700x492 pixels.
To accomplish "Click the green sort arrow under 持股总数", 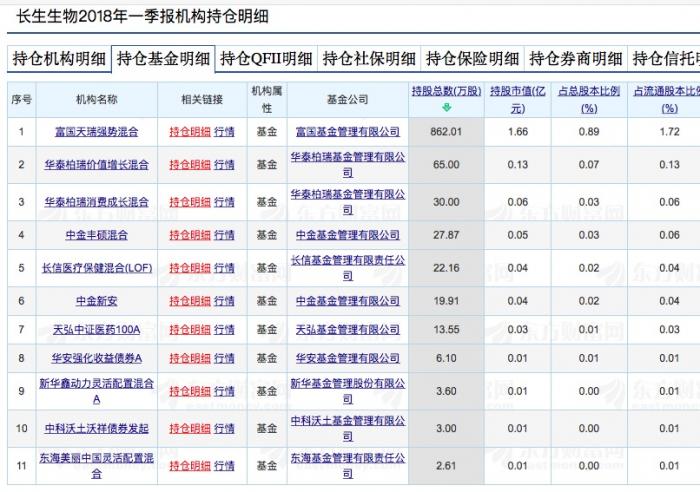I will pos(446,108).
